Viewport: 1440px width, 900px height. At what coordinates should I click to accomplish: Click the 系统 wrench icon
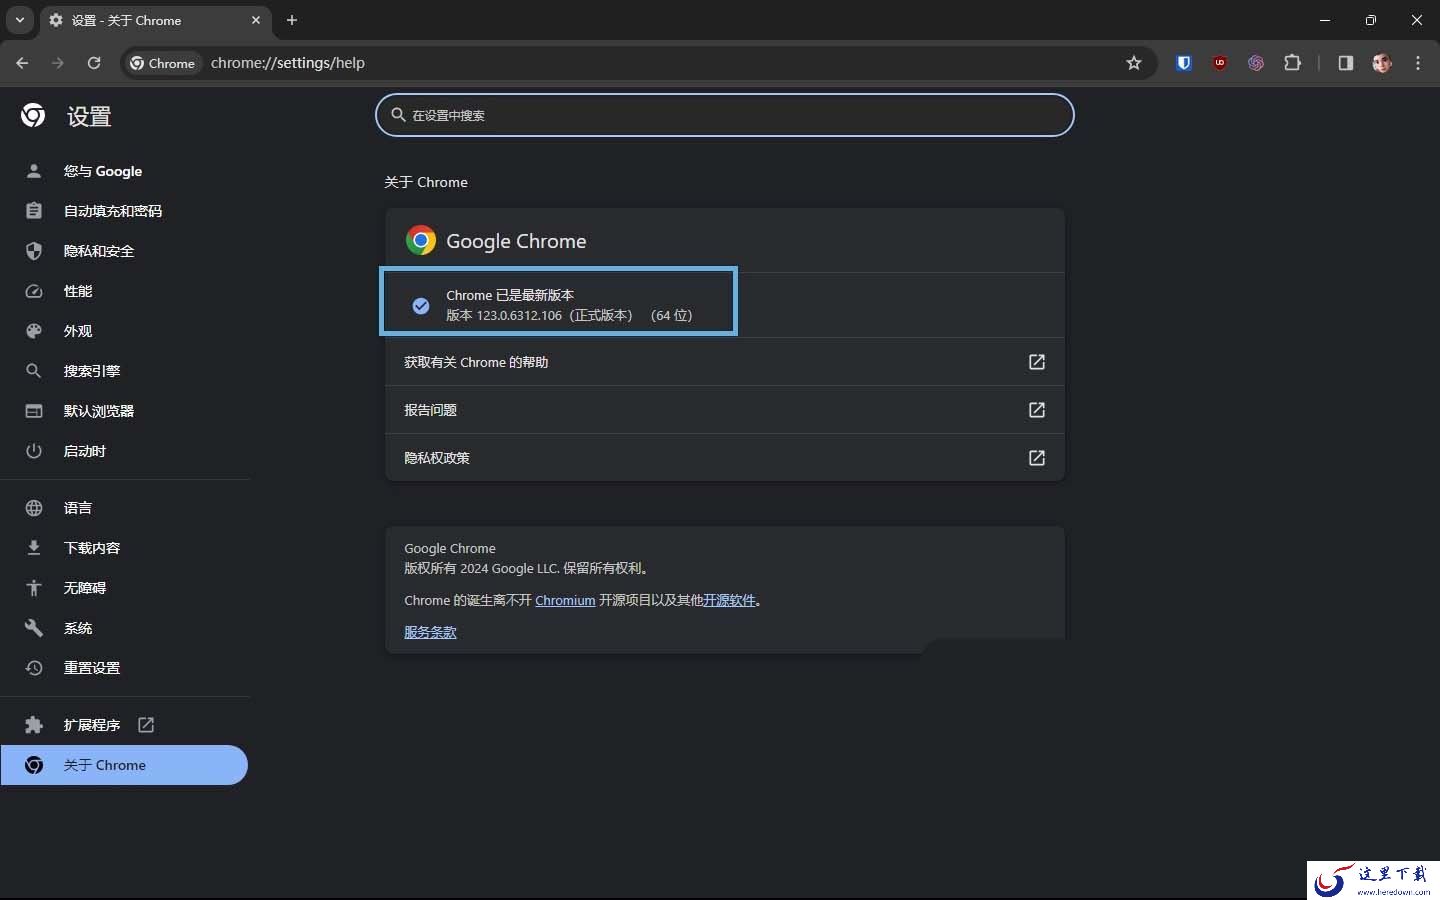tap(34, 628)
